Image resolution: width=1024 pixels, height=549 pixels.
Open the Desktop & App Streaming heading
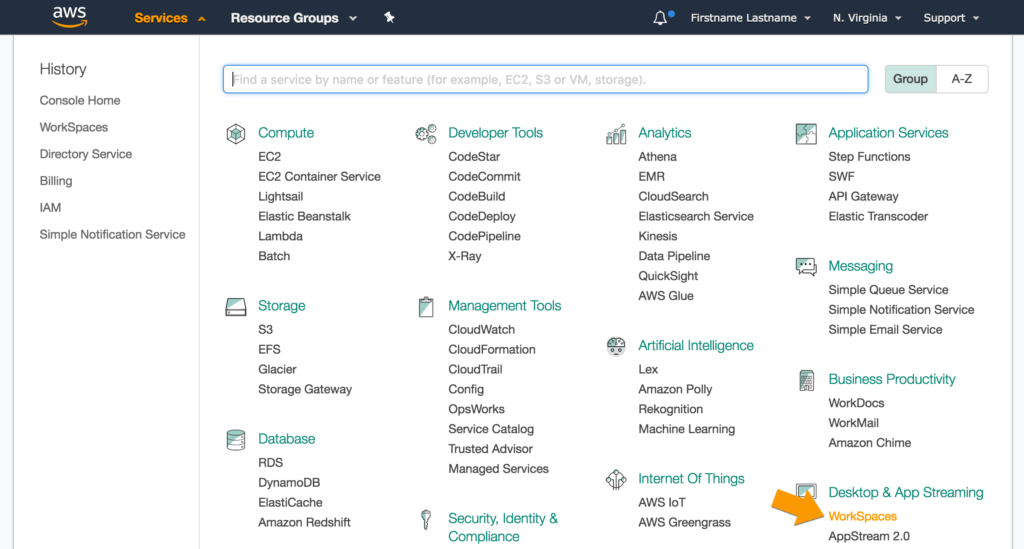(905, 493)
